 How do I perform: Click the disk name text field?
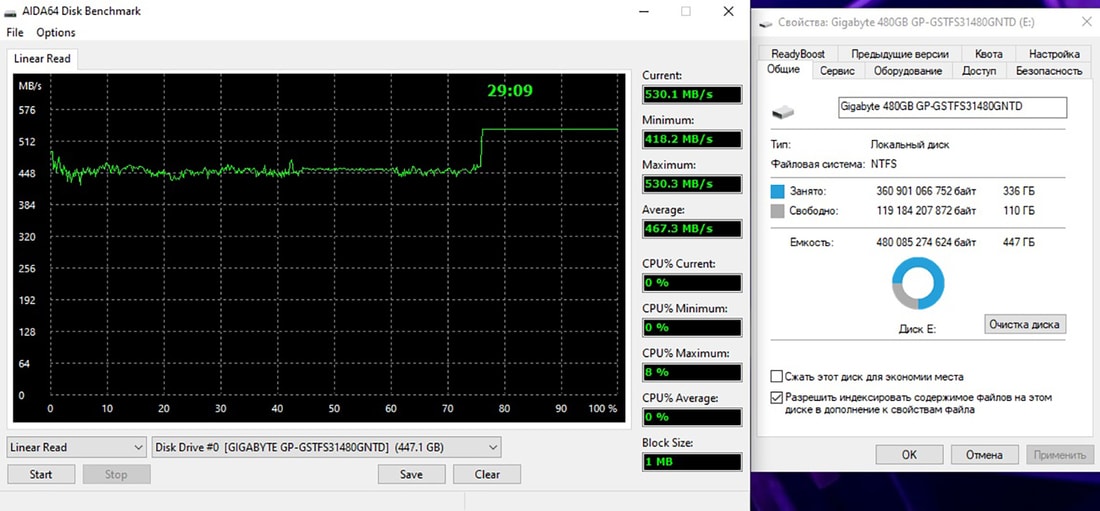point(951,106)
